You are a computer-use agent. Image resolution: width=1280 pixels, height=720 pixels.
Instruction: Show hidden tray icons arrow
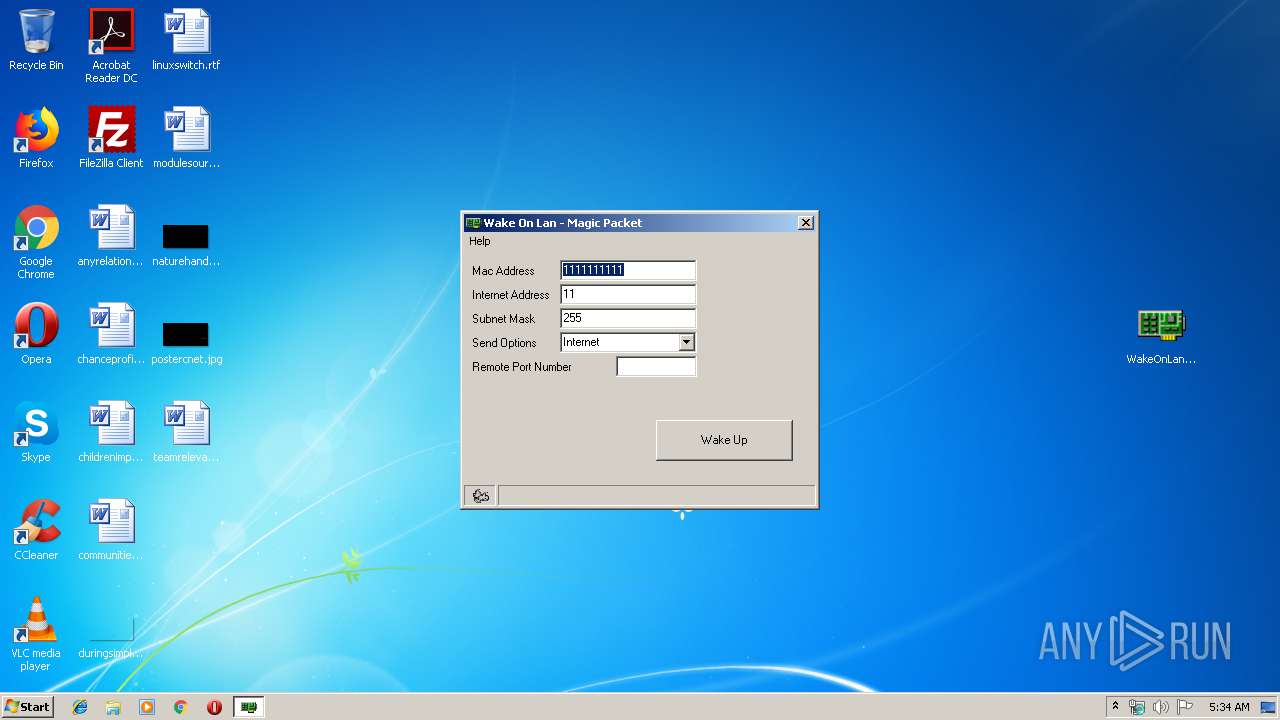point(1115,707)
